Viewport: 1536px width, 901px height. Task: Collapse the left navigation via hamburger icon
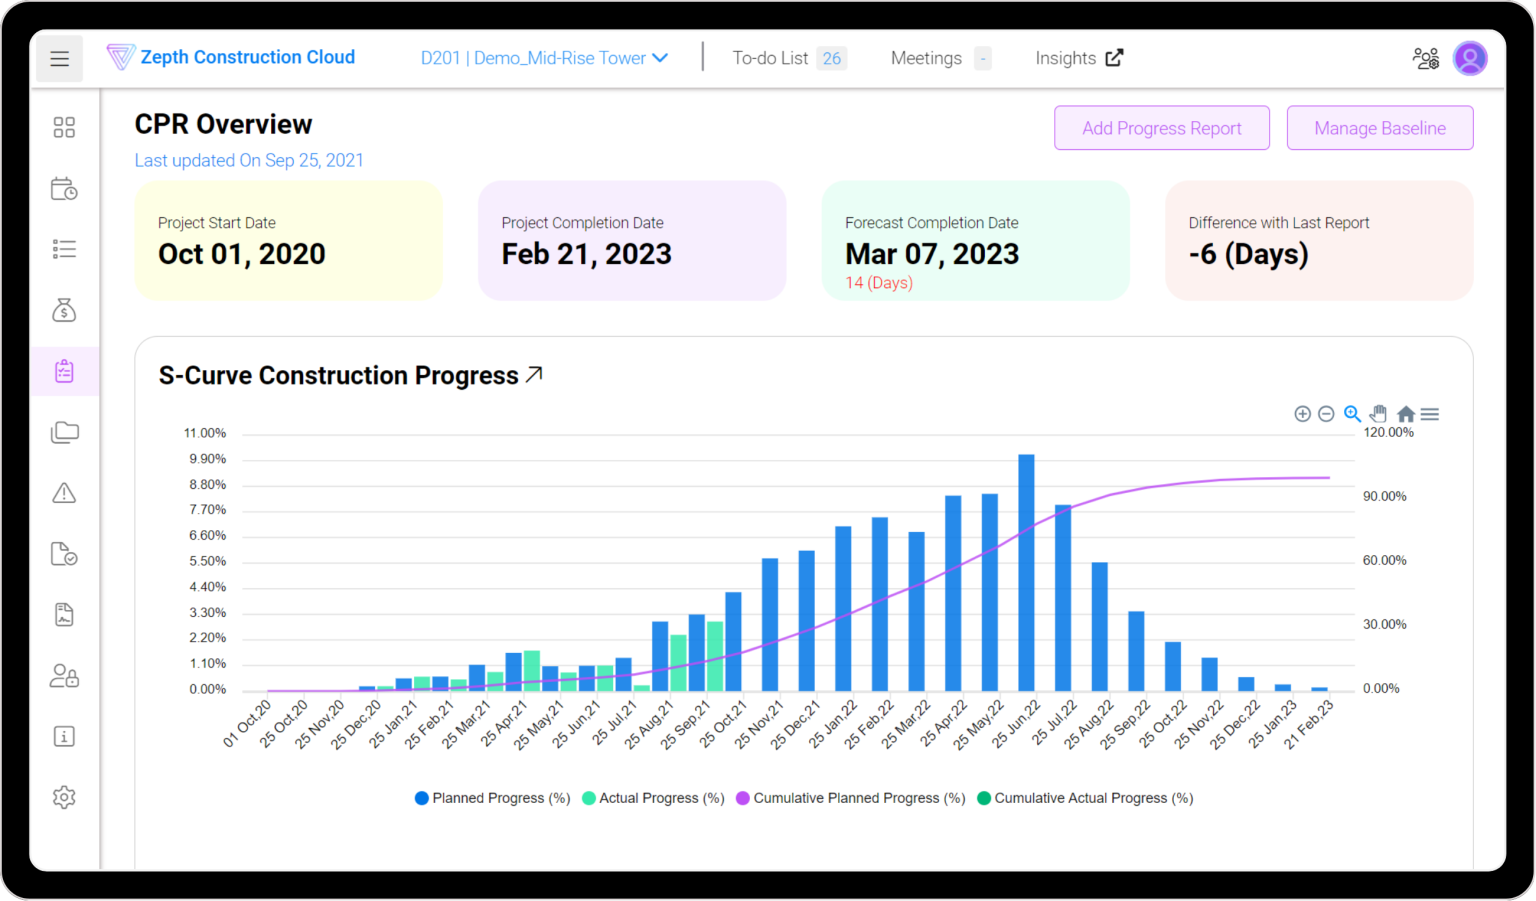pos(59,58)
